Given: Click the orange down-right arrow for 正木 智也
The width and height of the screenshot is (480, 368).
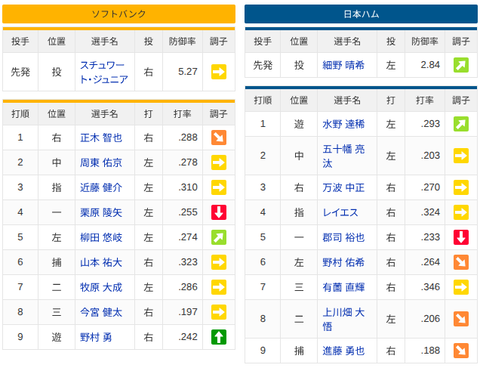Looking at the screenshot, I should 219,137.
